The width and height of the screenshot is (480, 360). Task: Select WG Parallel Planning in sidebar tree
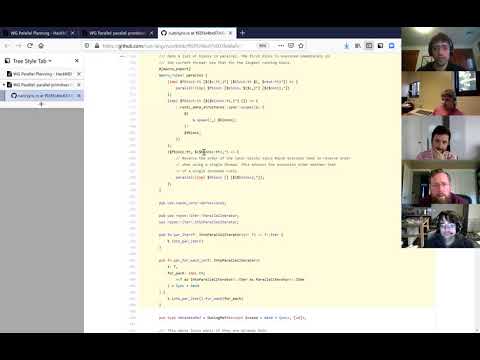pyautogui.click(x=42, y=74)
